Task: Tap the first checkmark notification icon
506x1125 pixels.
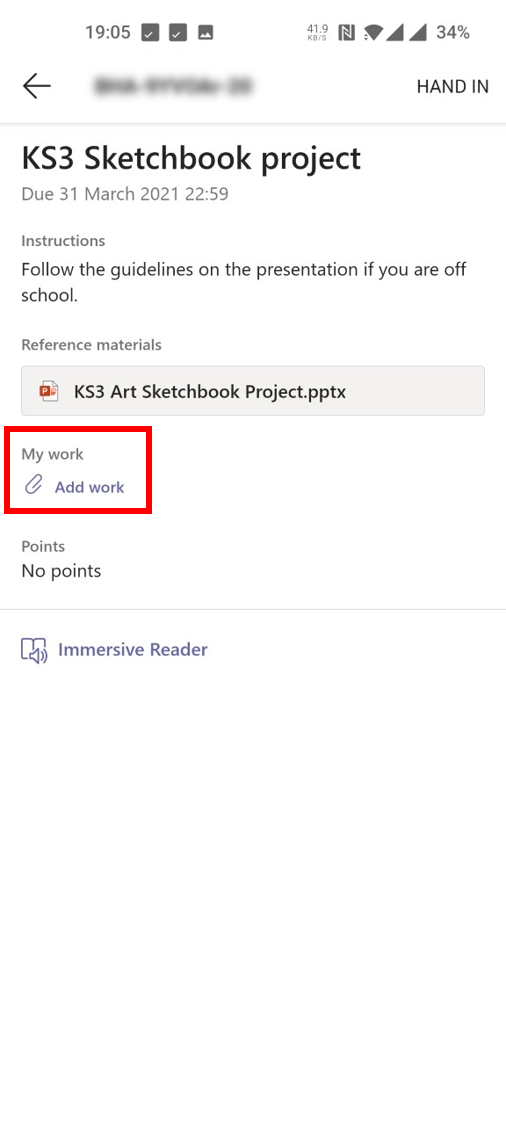Action: tap(150, 32)
